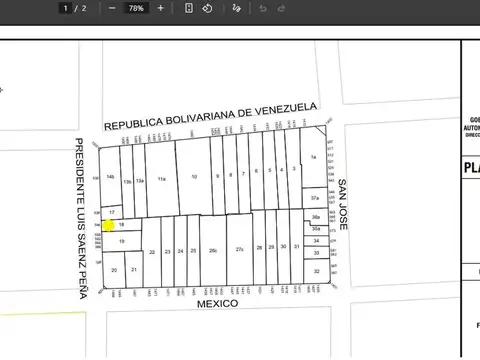Click parcel label 10
Screen dimensions: 480x360
point(194,177)
